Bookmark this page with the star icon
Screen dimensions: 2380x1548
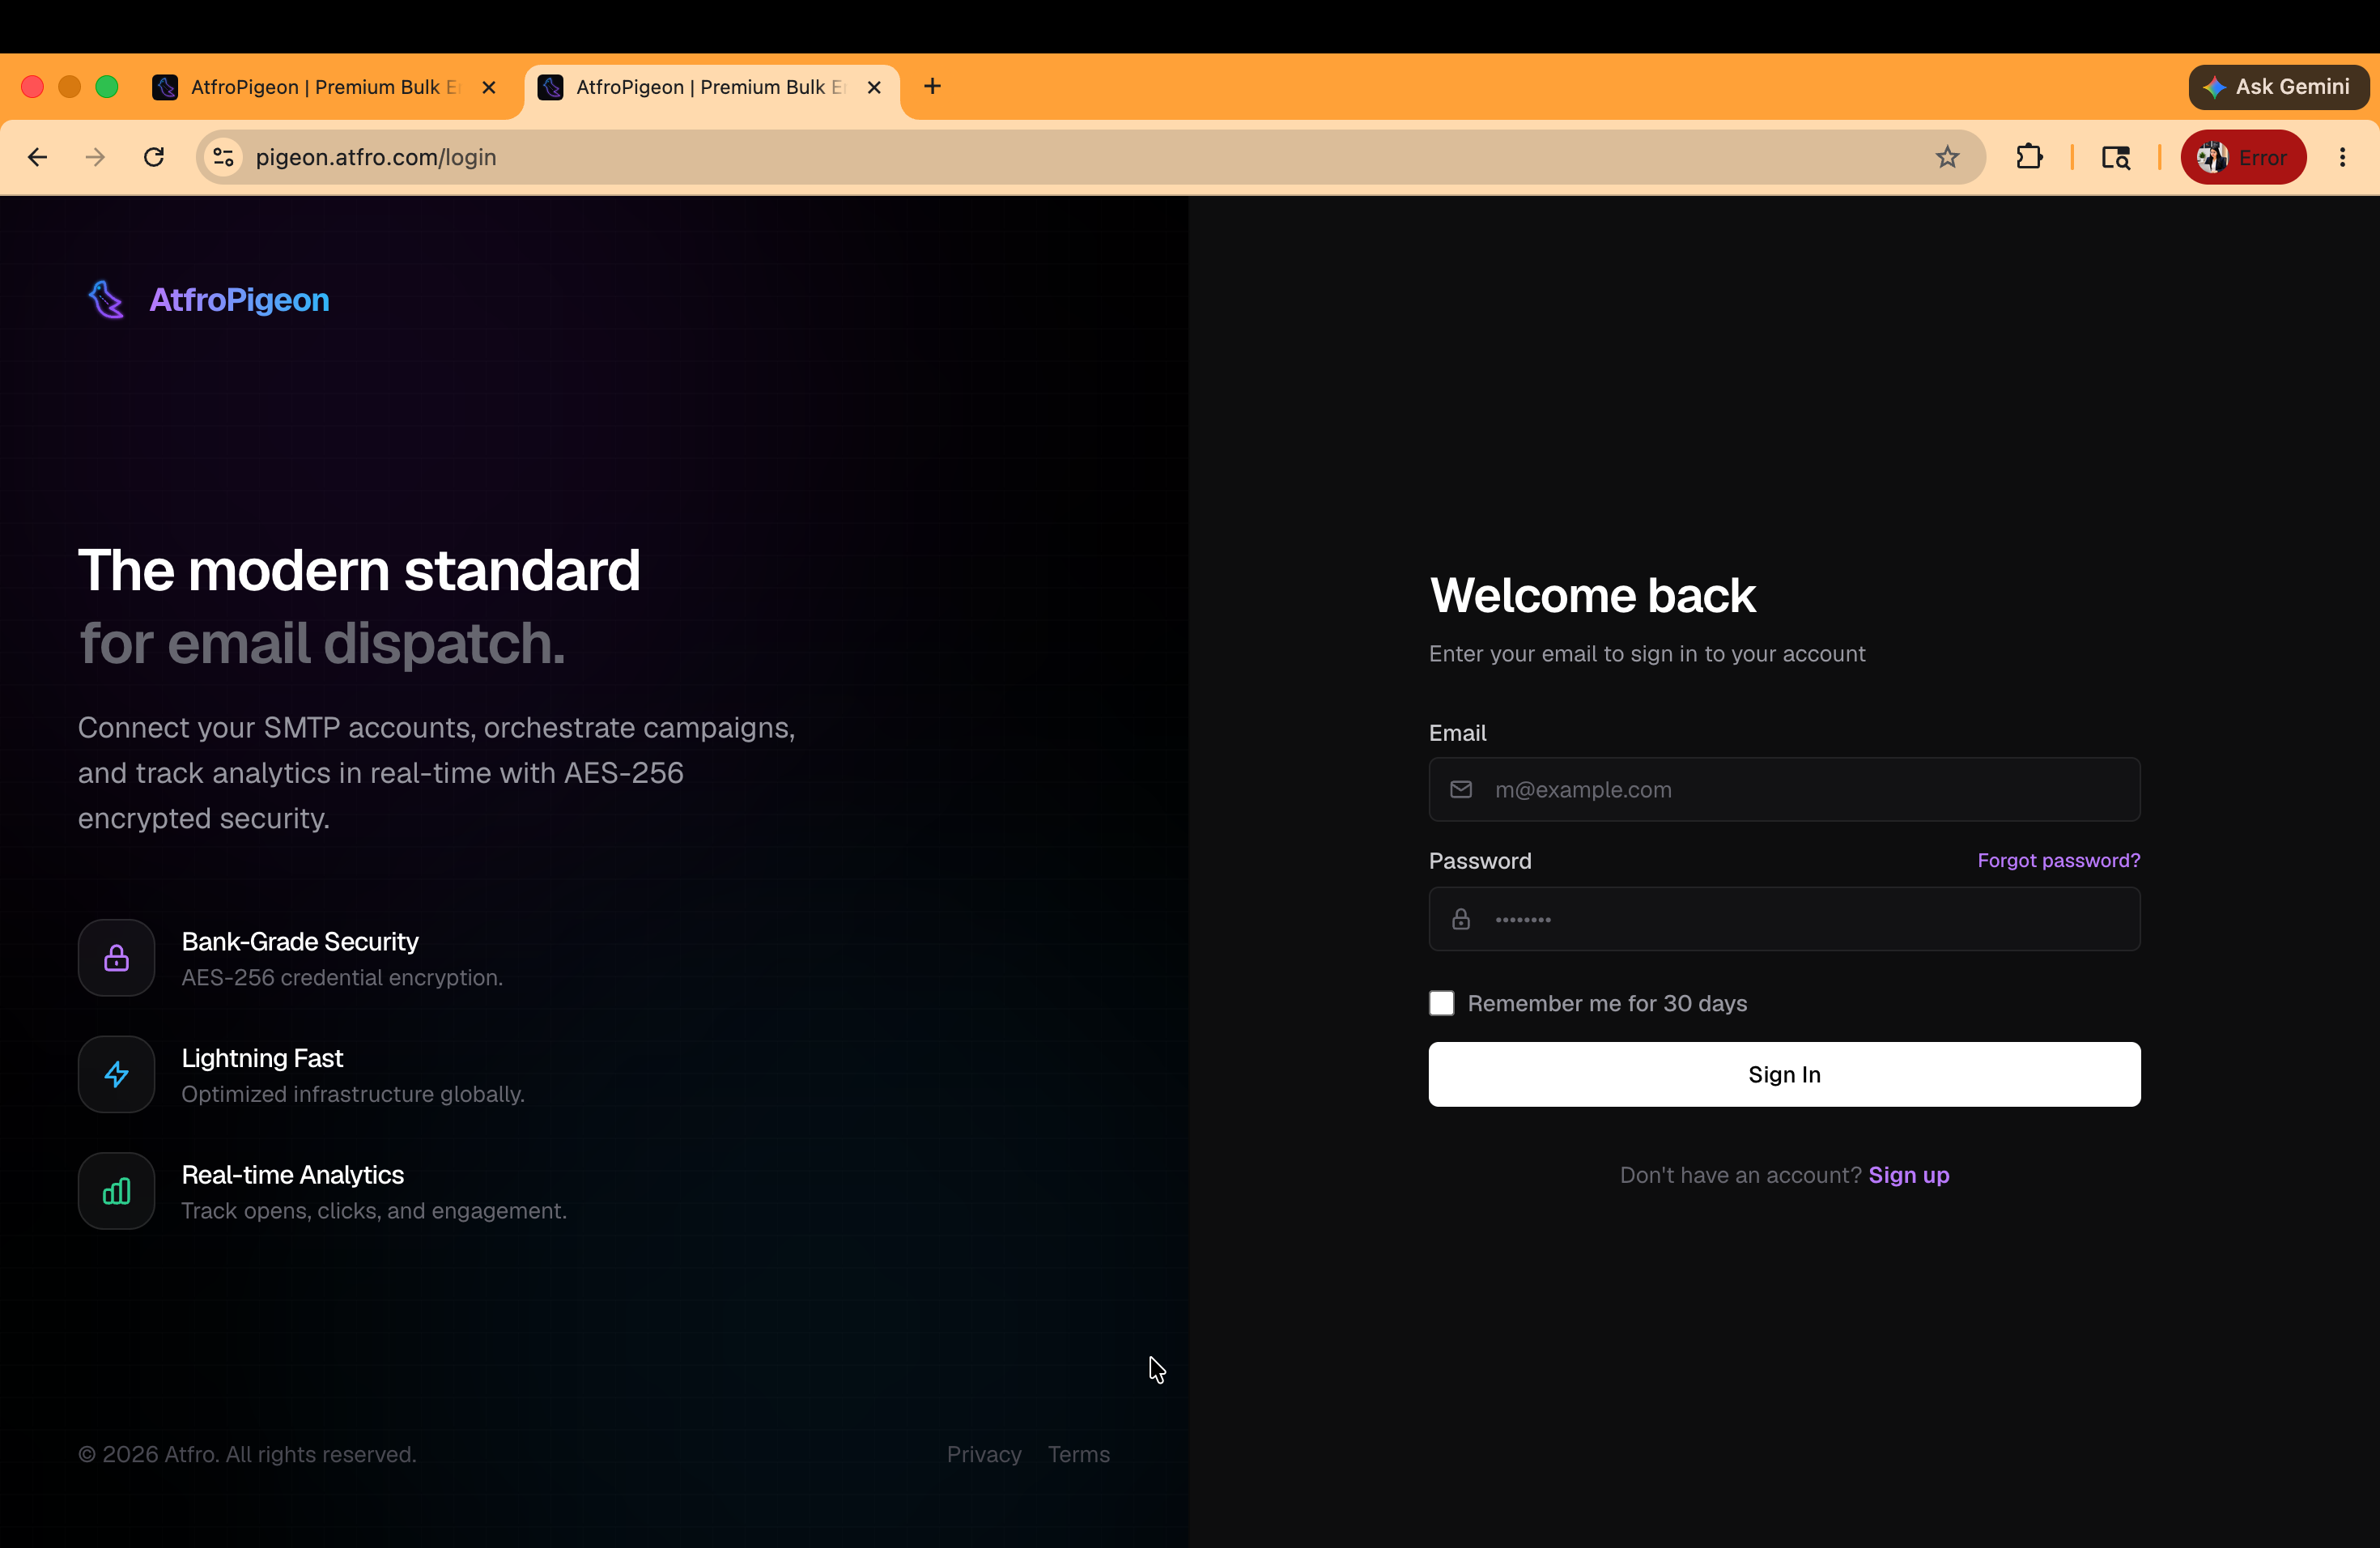(1946, 157)
